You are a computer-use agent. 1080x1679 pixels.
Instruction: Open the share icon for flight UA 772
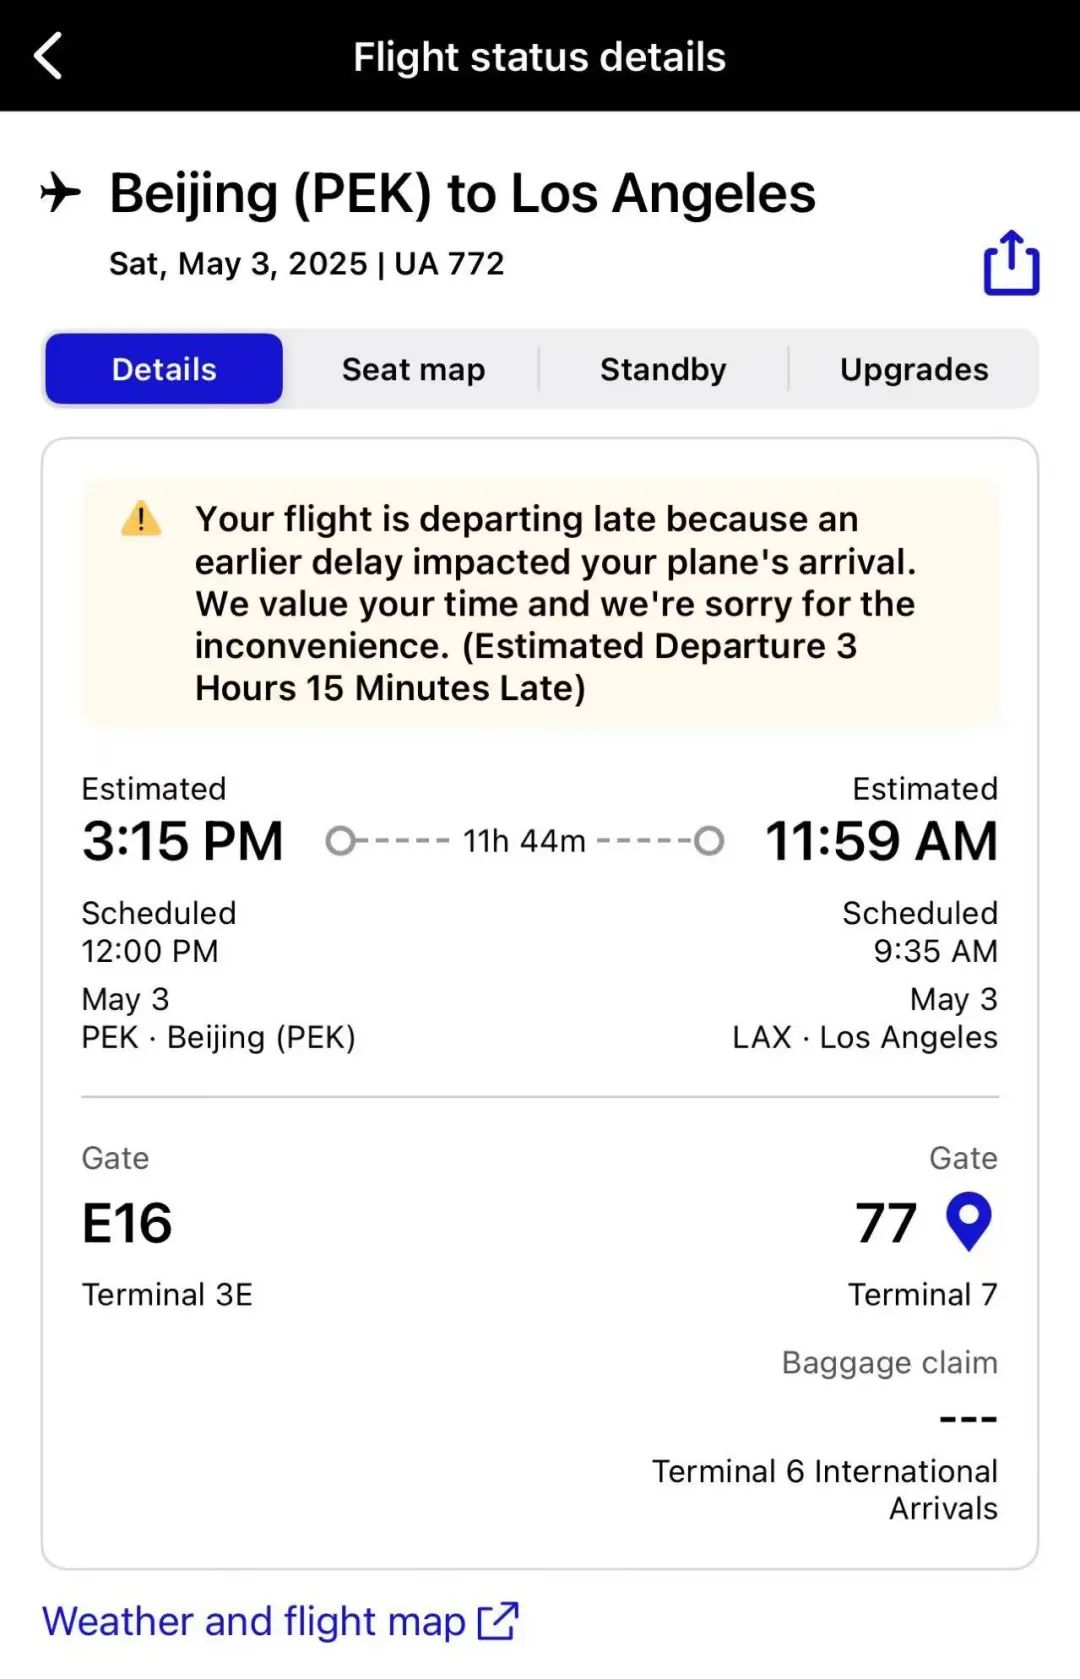(1011, 263)
